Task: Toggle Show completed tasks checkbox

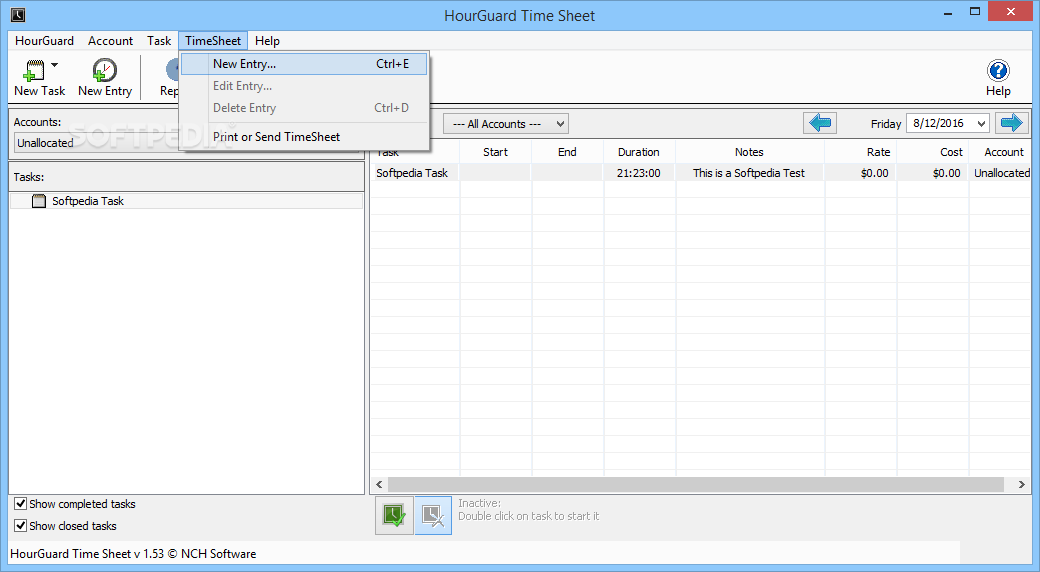Action: (x=21, y=504)
